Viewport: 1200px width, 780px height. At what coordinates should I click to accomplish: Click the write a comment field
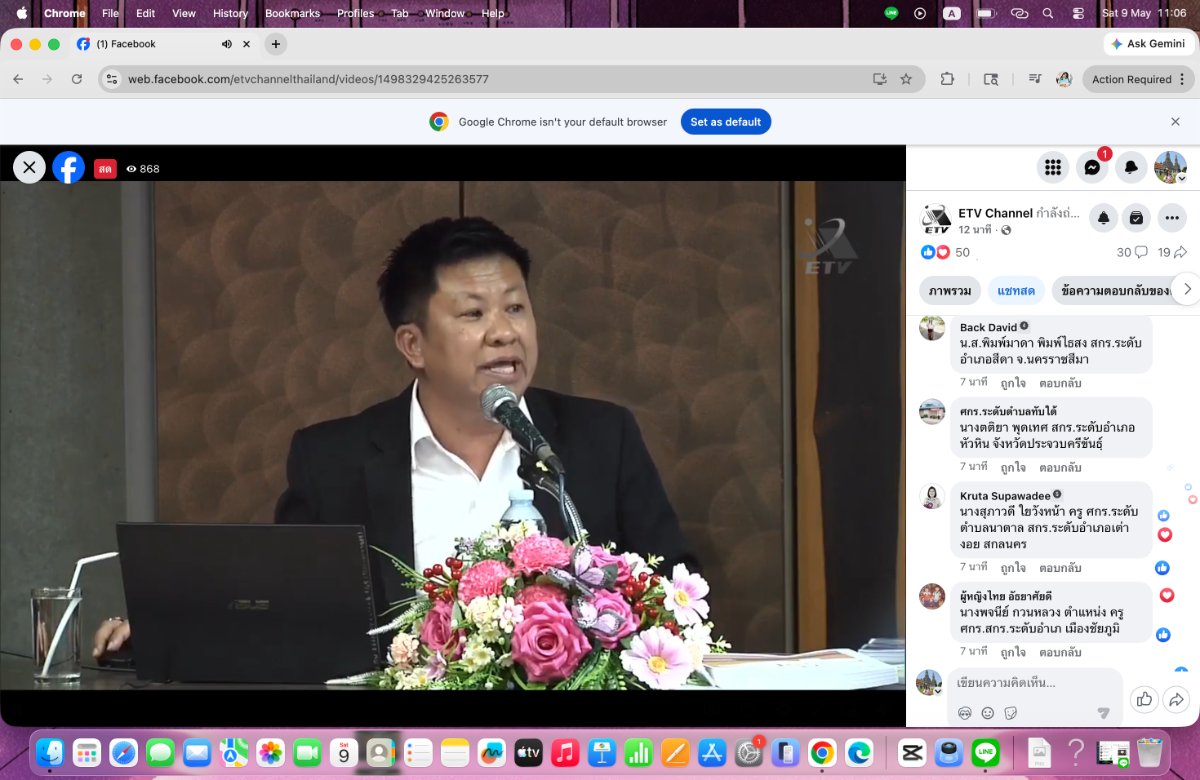coord(1034,682)
